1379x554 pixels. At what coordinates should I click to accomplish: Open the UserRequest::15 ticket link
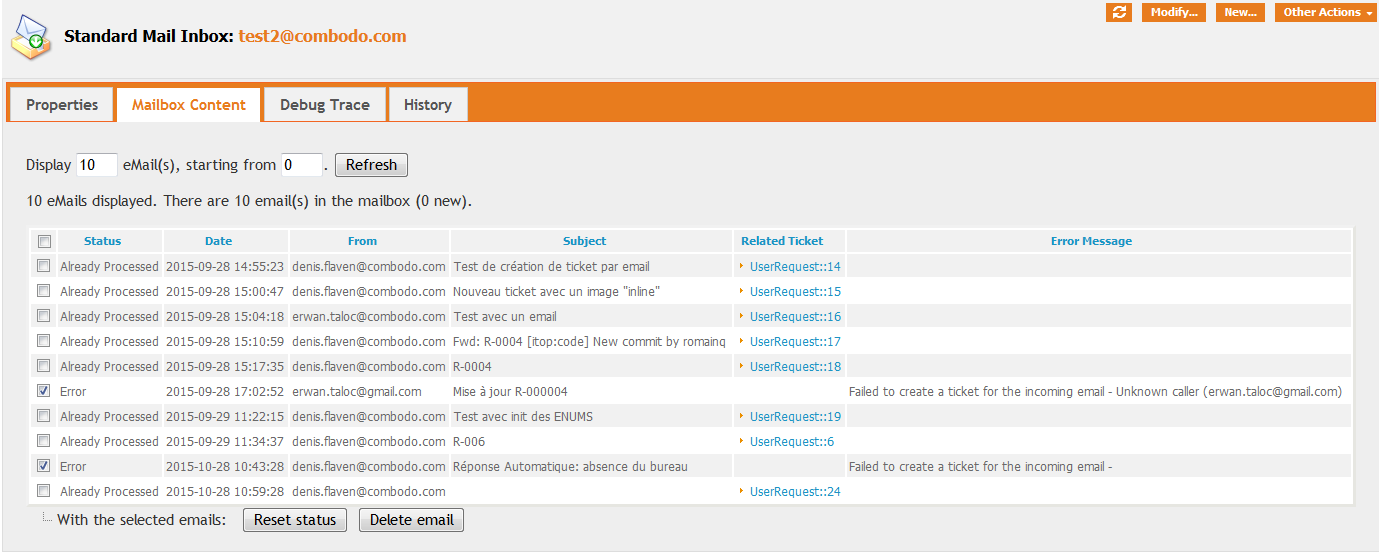pyautogui.click(x=795, y=292)
